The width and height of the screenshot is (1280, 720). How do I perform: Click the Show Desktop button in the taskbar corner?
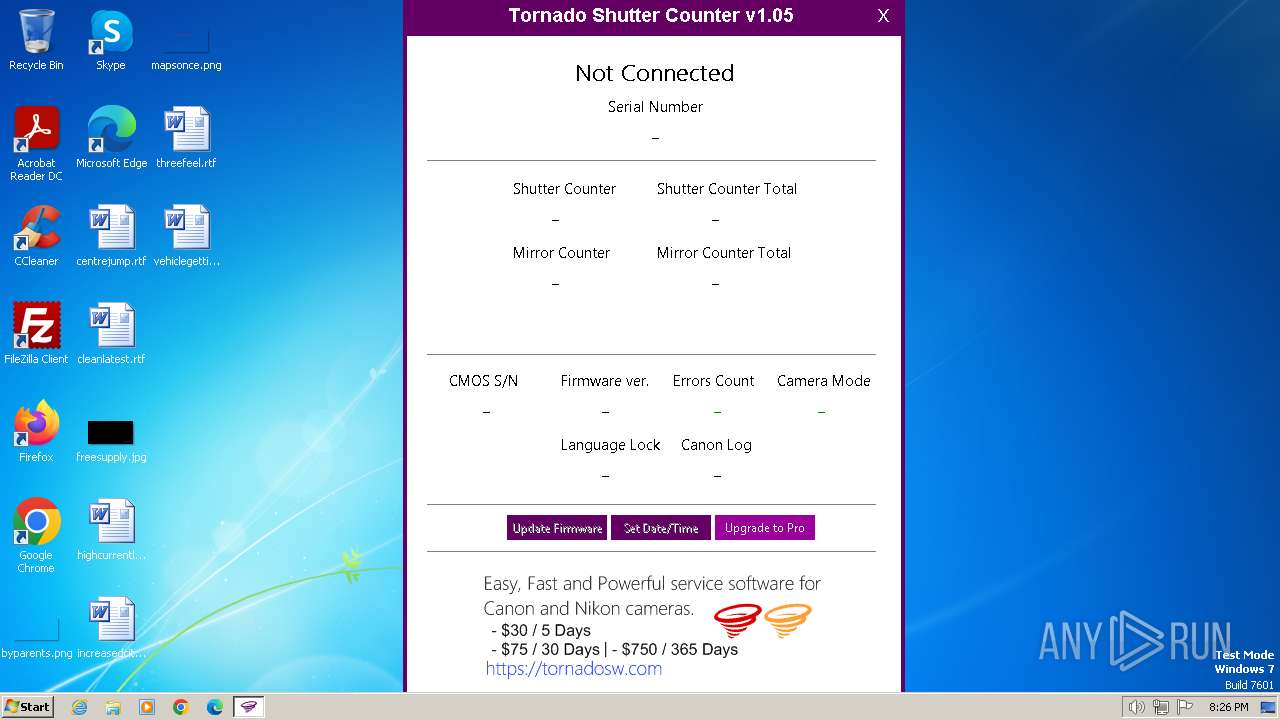[1268, 707]
